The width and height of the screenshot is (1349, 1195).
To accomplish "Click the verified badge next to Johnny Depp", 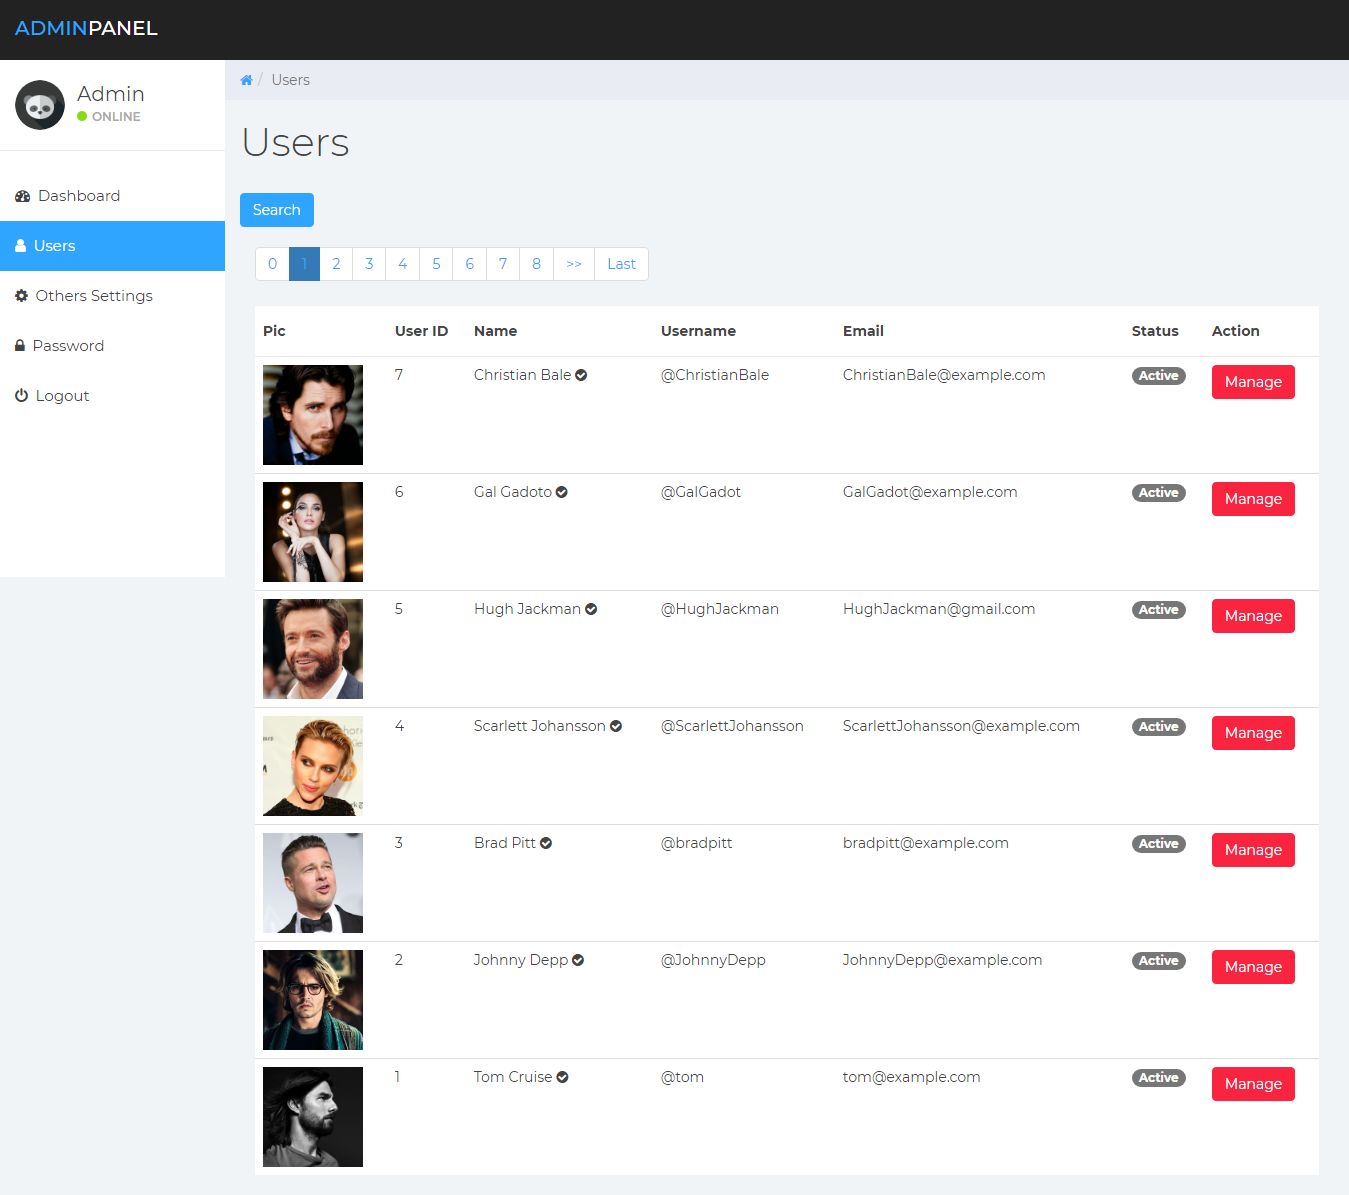I will point(578,960).
